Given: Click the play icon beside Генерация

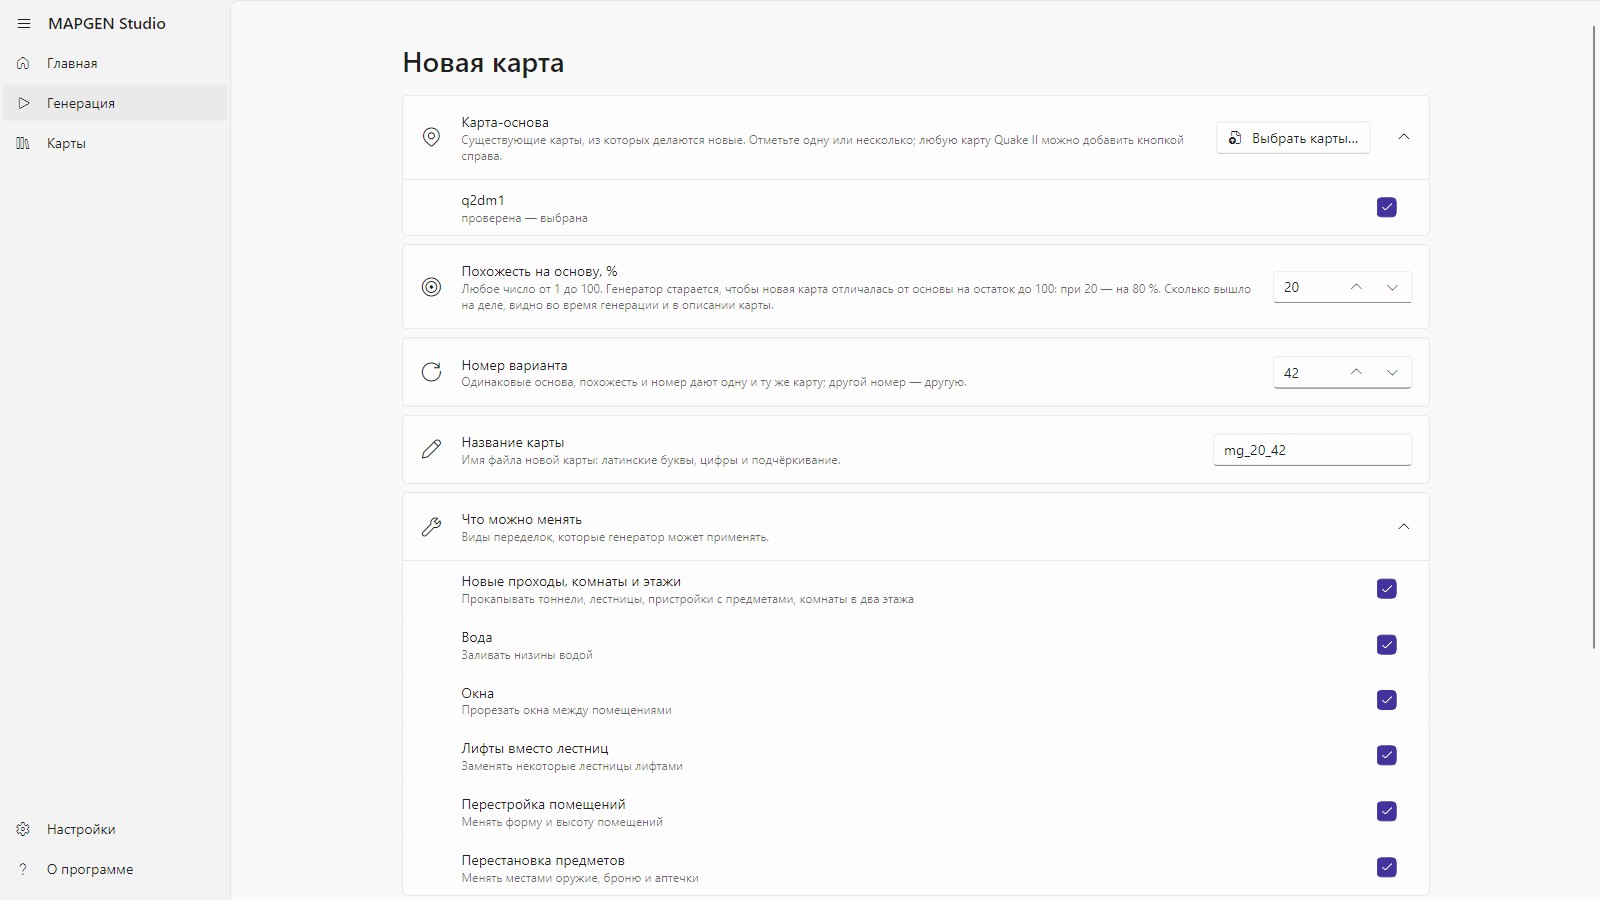Looking at the screenshot, I should coord(23,103).
